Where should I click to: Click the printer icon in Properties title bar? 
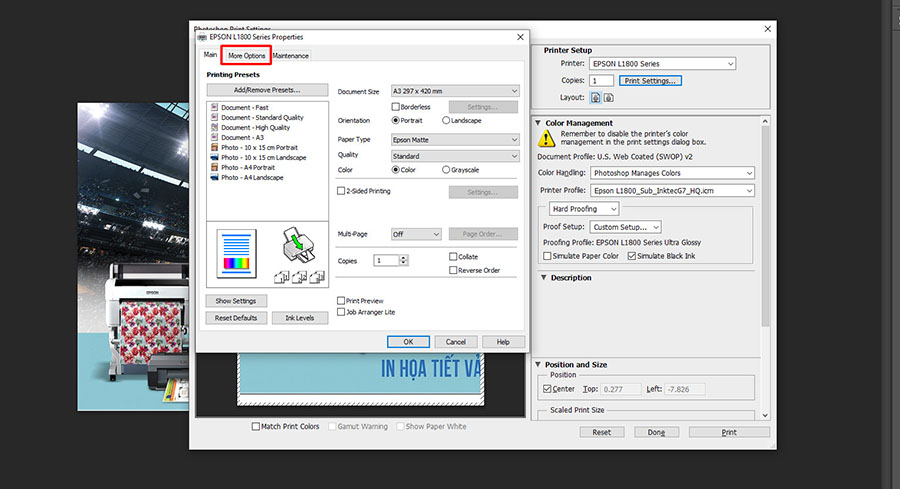[202, 37]
